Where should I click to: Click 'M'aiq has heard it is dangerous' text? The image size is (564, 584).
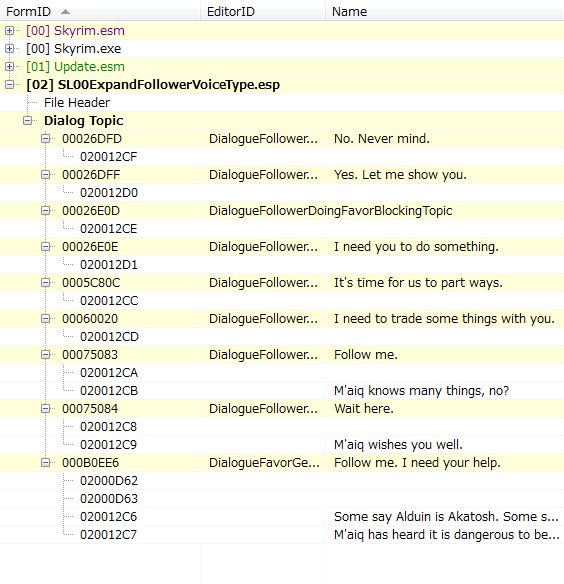pos(446,535)
